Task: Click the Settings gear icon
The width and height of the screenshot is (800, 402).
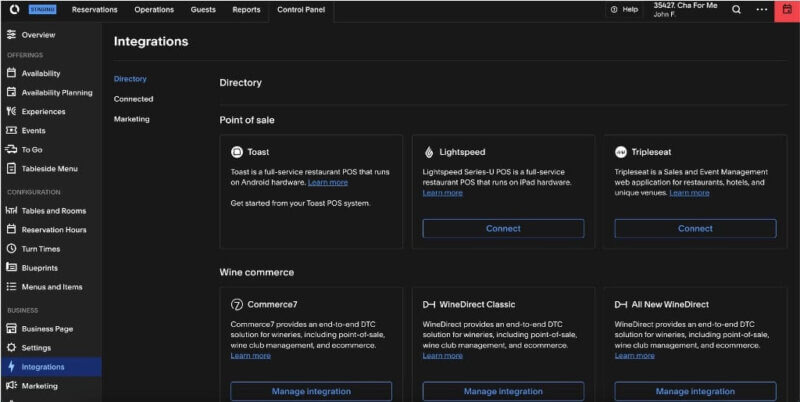Action: coord(11,347)
